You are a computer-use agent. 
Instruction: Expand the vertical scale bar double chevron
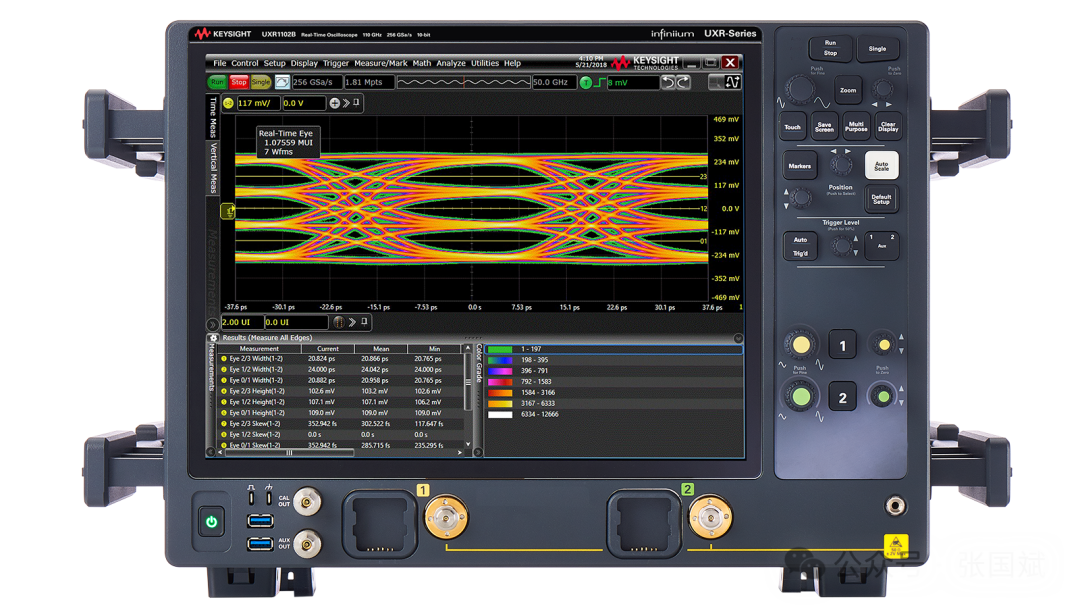coord(346,103)
